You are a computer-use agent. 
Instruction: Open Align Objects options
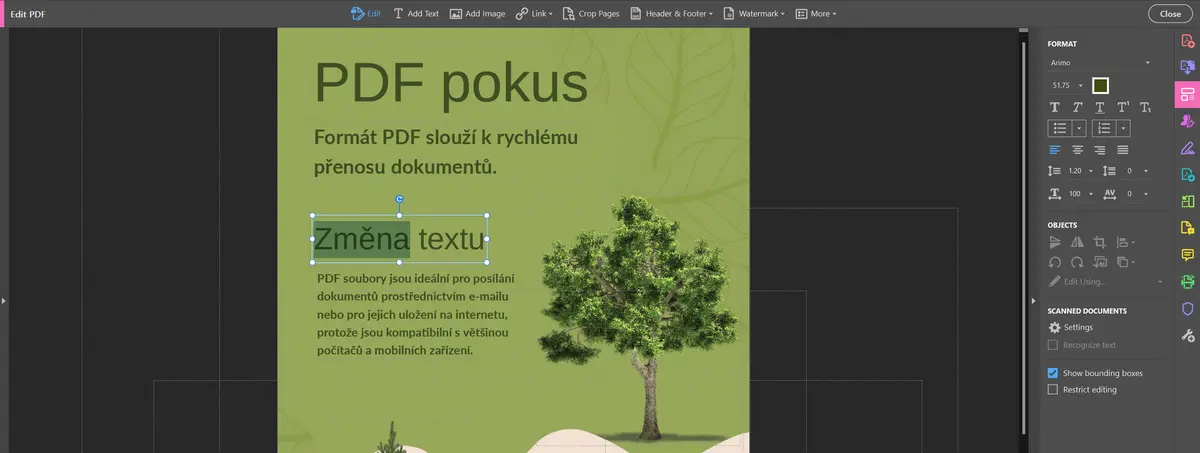tap(1125, 242)
